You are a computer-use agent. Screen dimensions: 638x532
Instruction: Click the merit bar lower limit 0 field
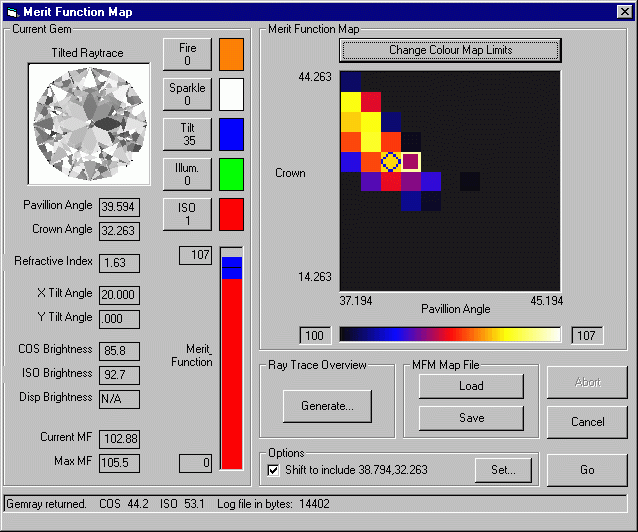click(x=195, y=463)
